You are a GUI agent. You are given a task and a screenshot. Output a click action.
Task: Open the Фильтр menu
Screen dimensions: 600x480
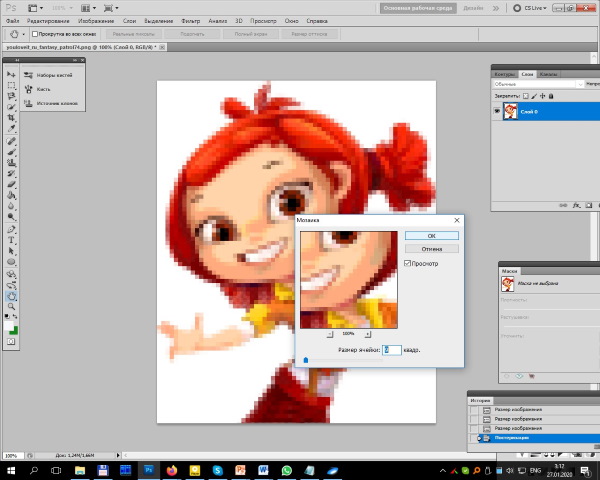[x=190, y=21]
